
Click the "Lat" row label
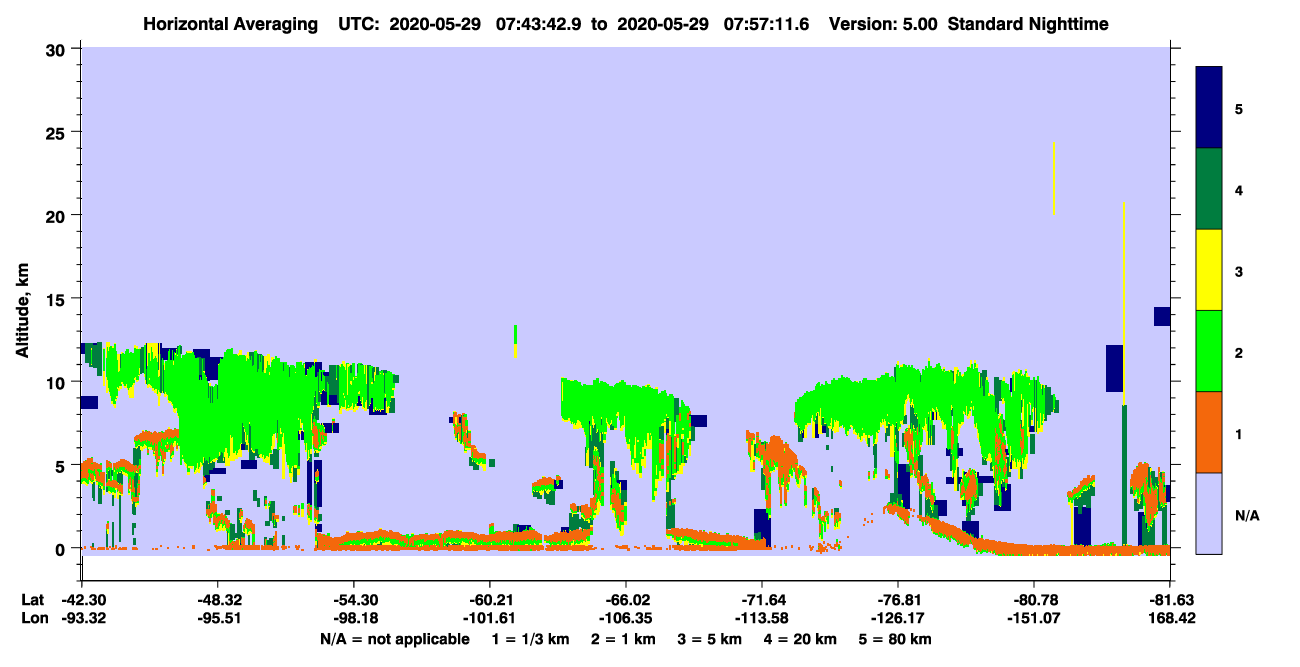[x=31, y=600]
